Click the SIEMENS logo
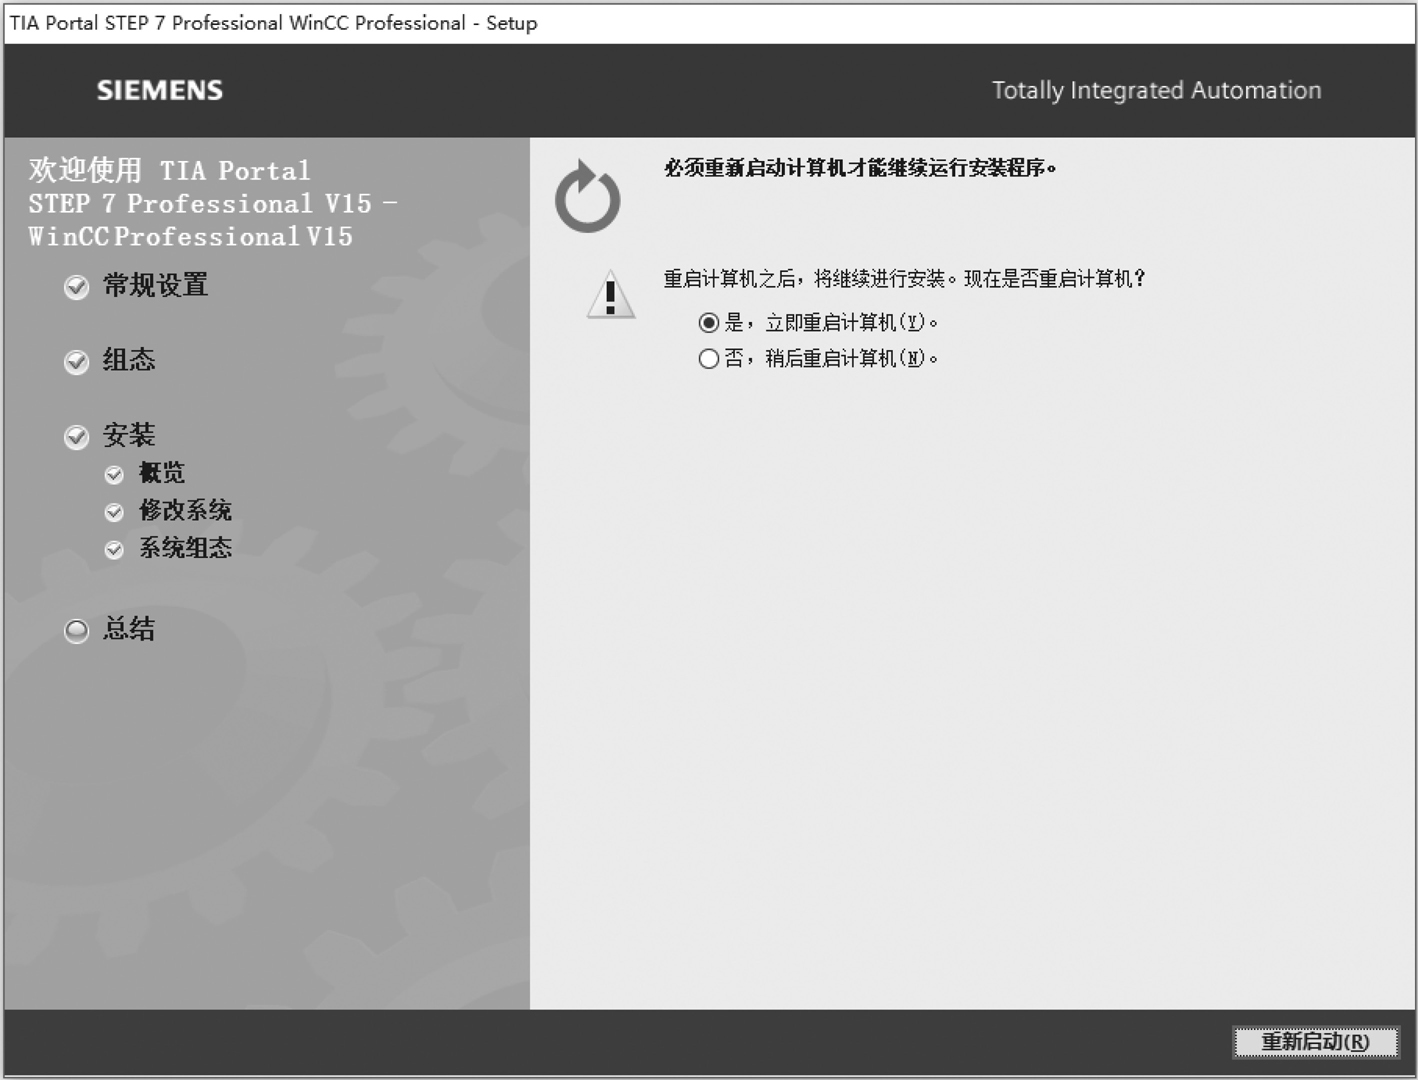Viewport: 1418px width, 1080px height. (160, 90)
